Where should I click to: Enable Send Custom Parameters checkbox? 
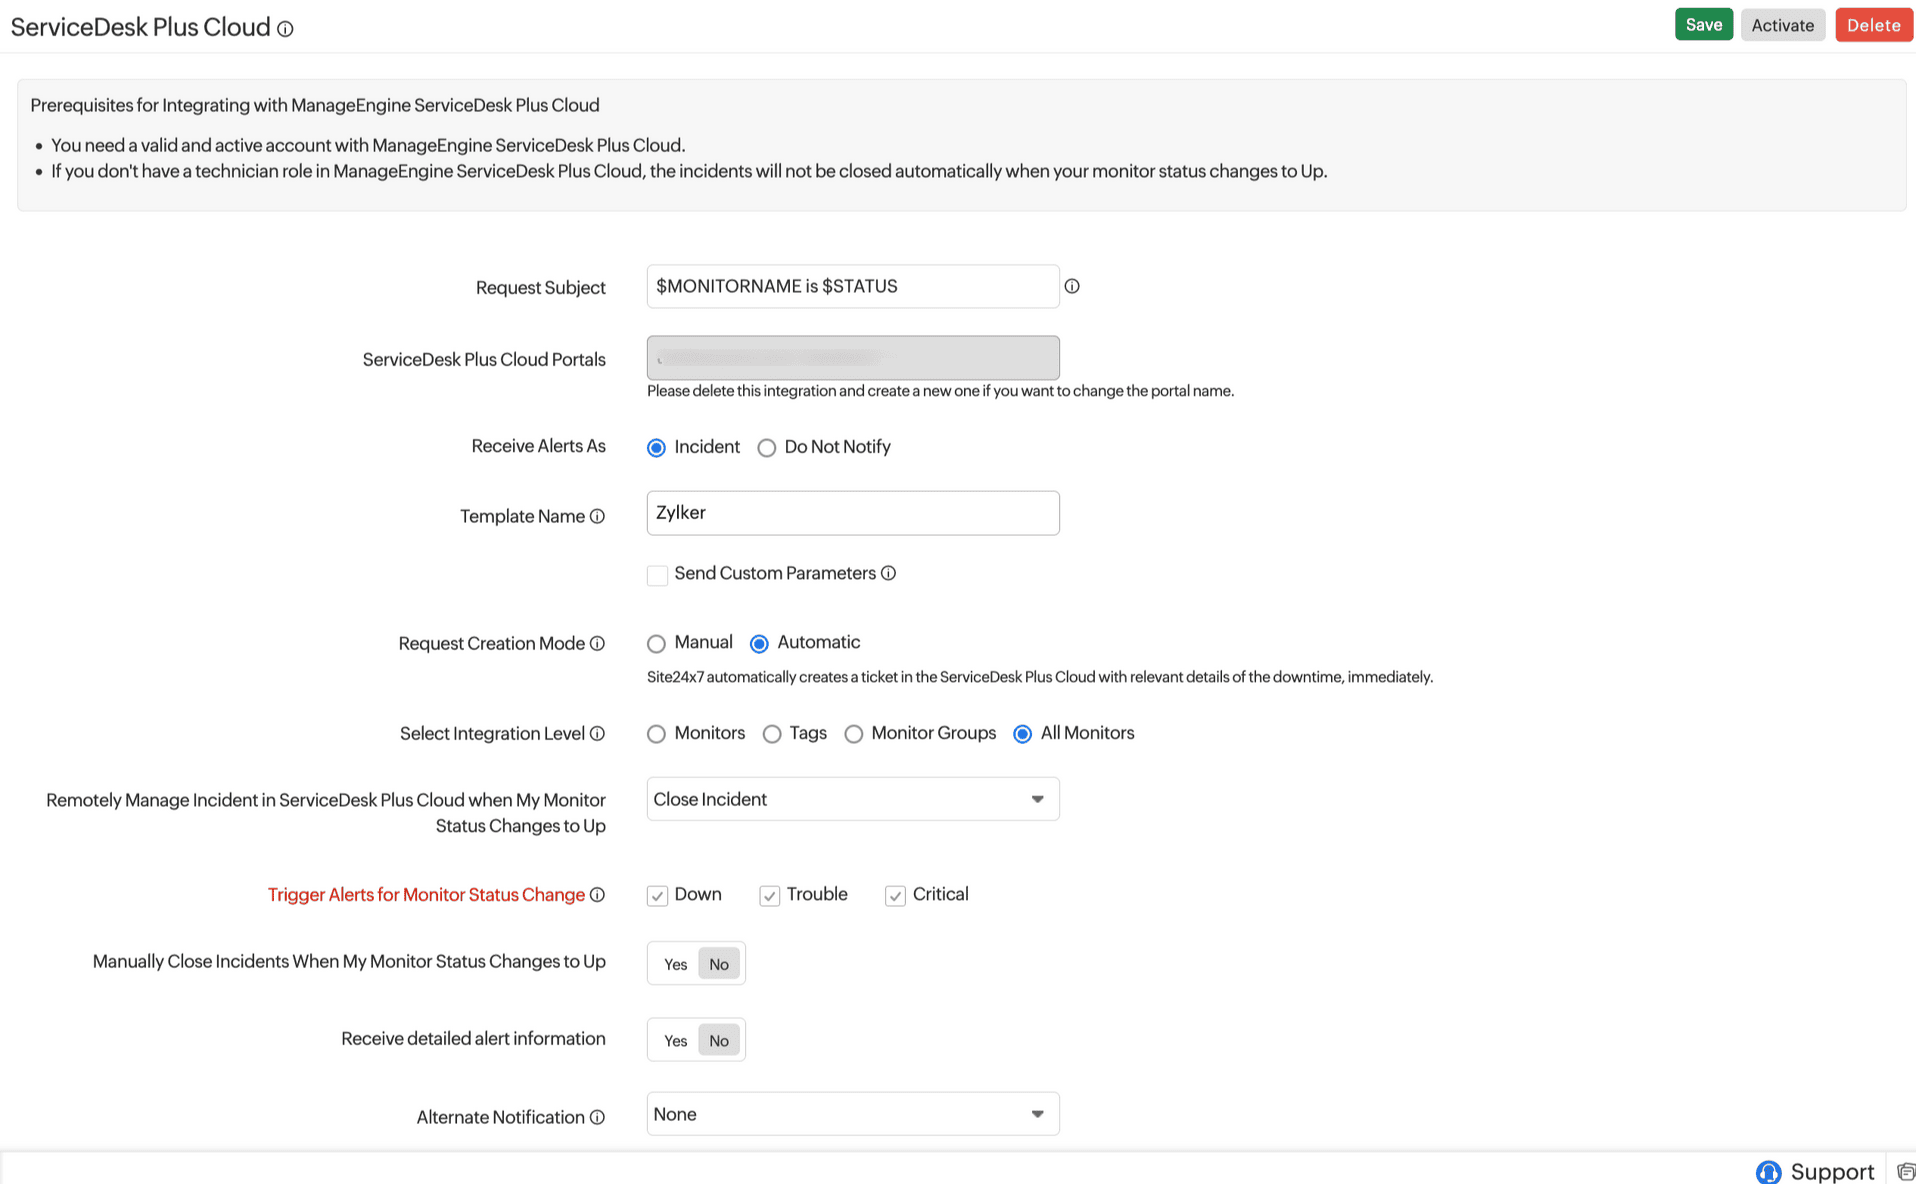(x=657, y=575)
